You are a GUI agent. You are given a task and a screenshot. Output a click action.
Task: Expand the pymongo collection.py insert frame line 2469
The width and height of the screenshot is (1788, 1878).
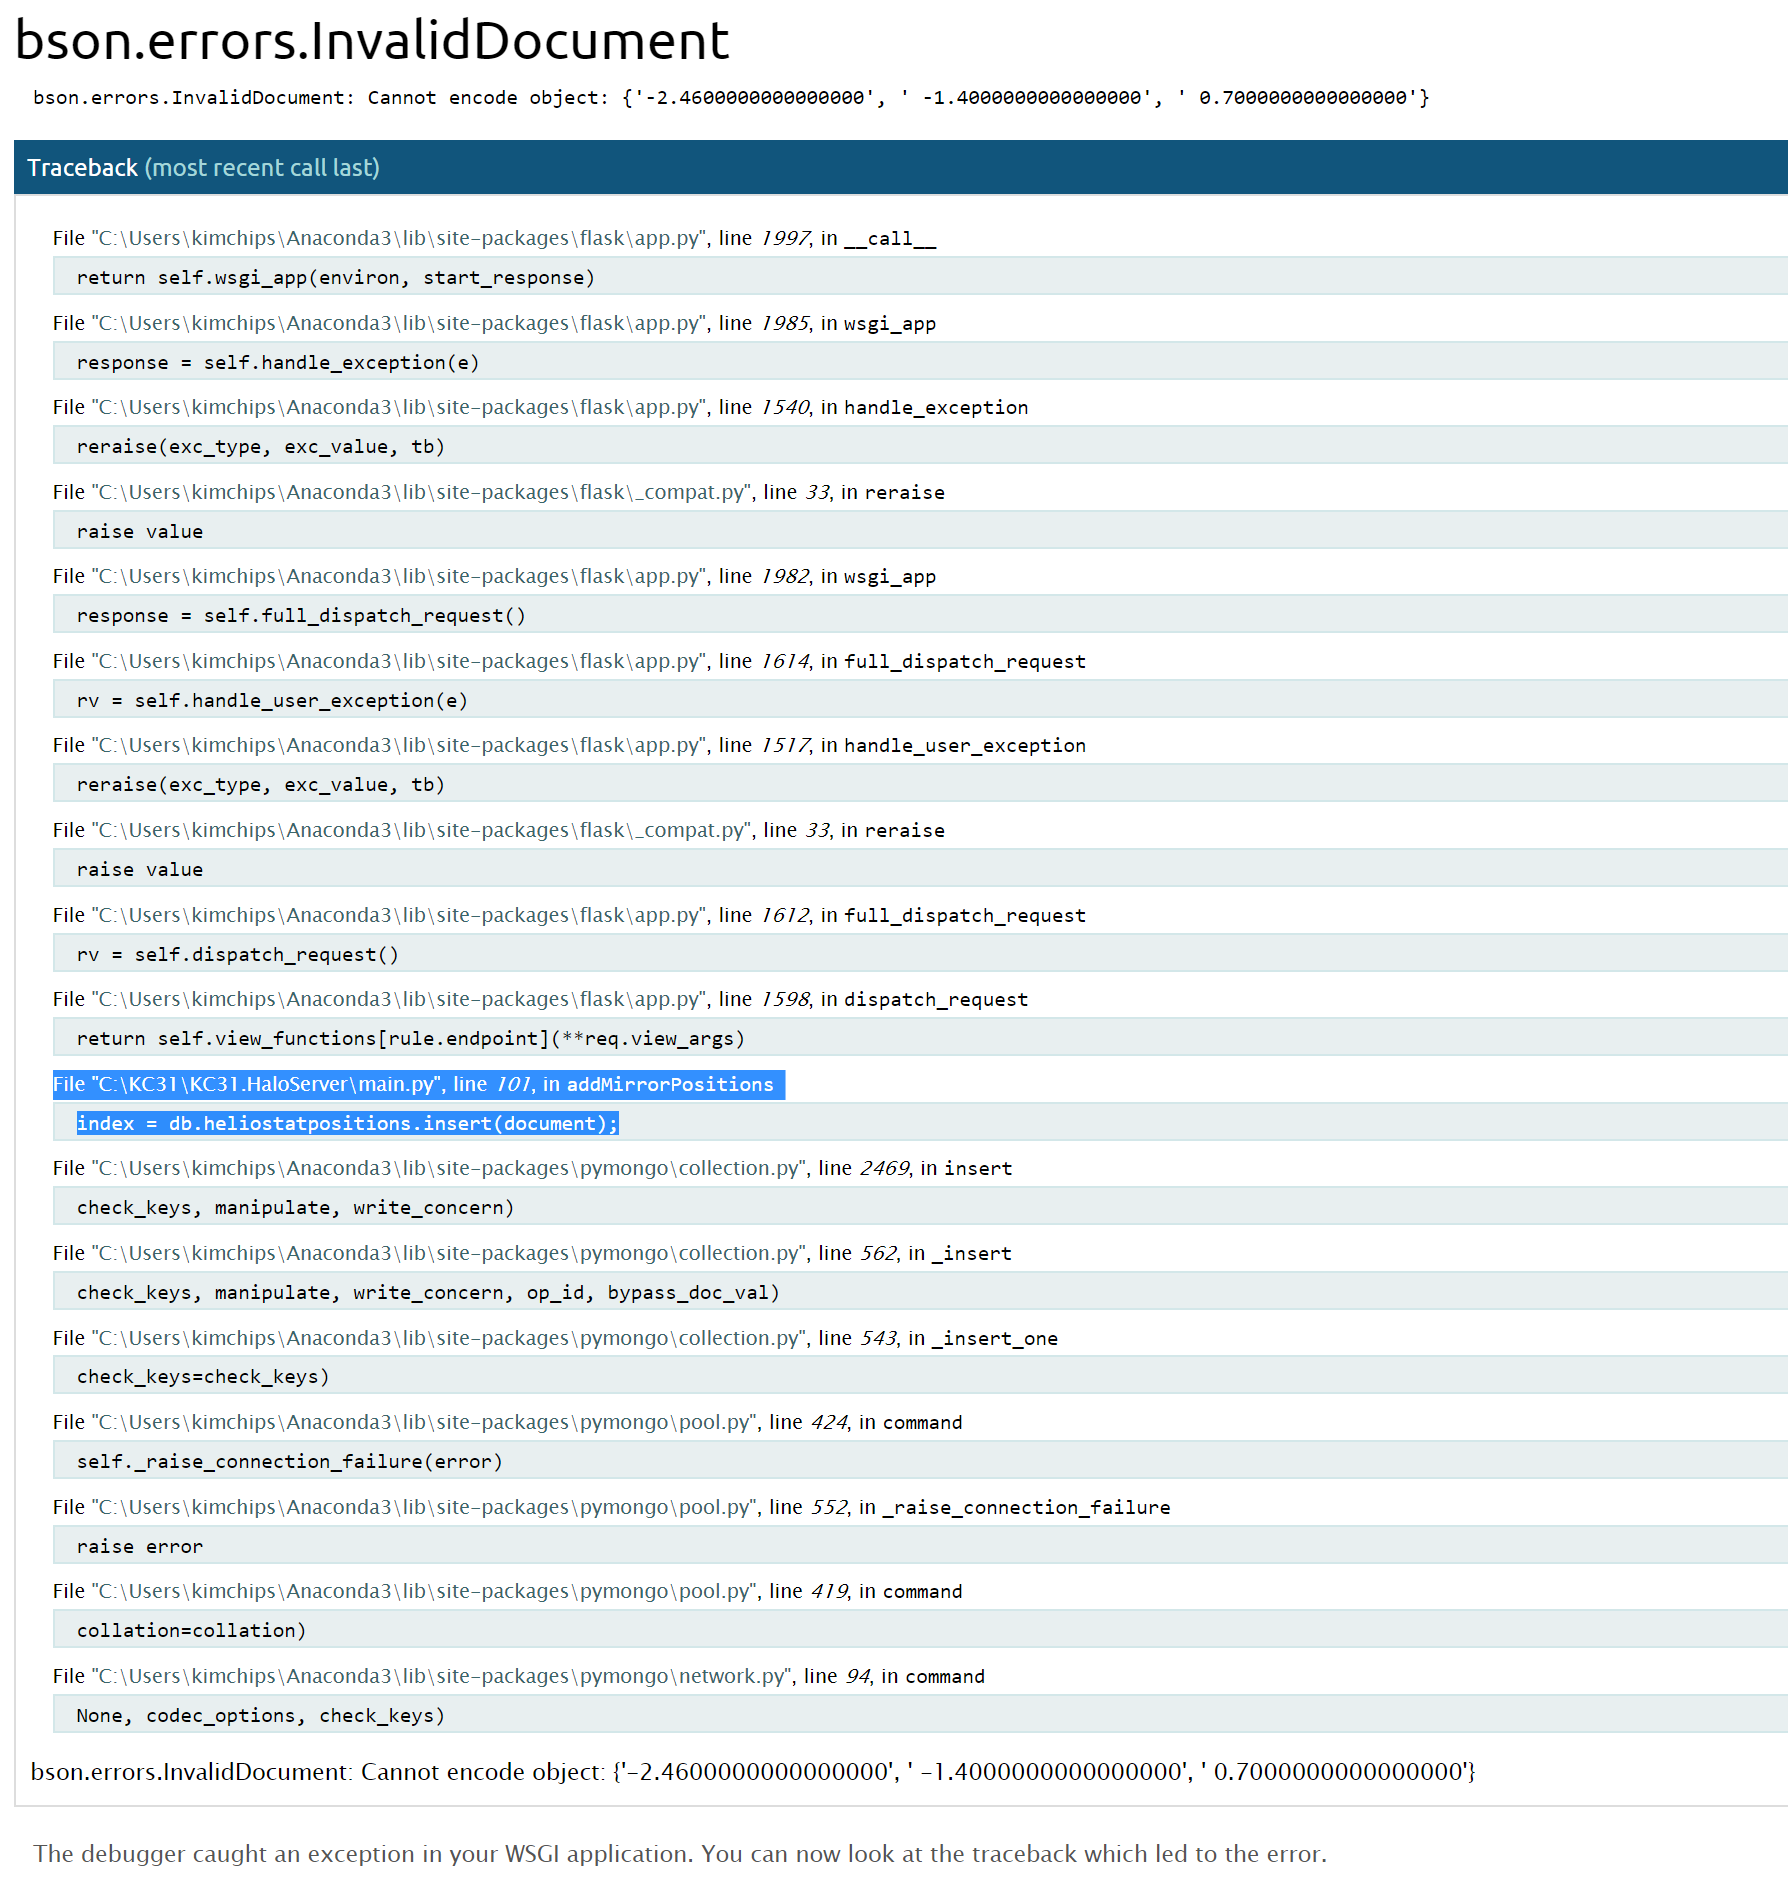click(x=530, y=1168)
